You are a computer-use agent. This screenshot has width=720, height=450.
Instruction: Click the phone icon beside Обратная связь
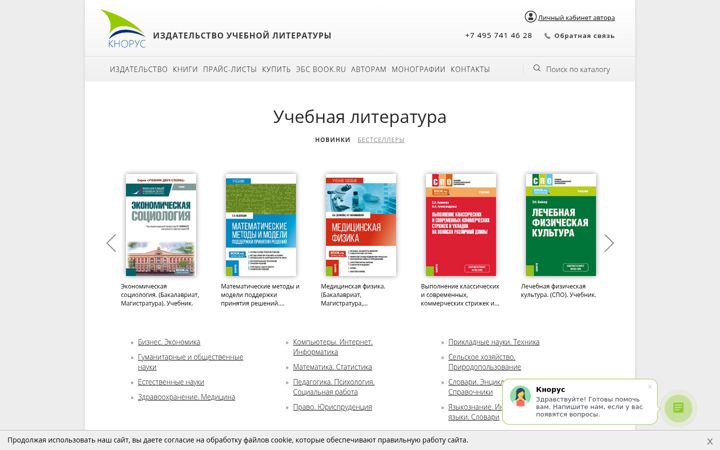[547, 36]
